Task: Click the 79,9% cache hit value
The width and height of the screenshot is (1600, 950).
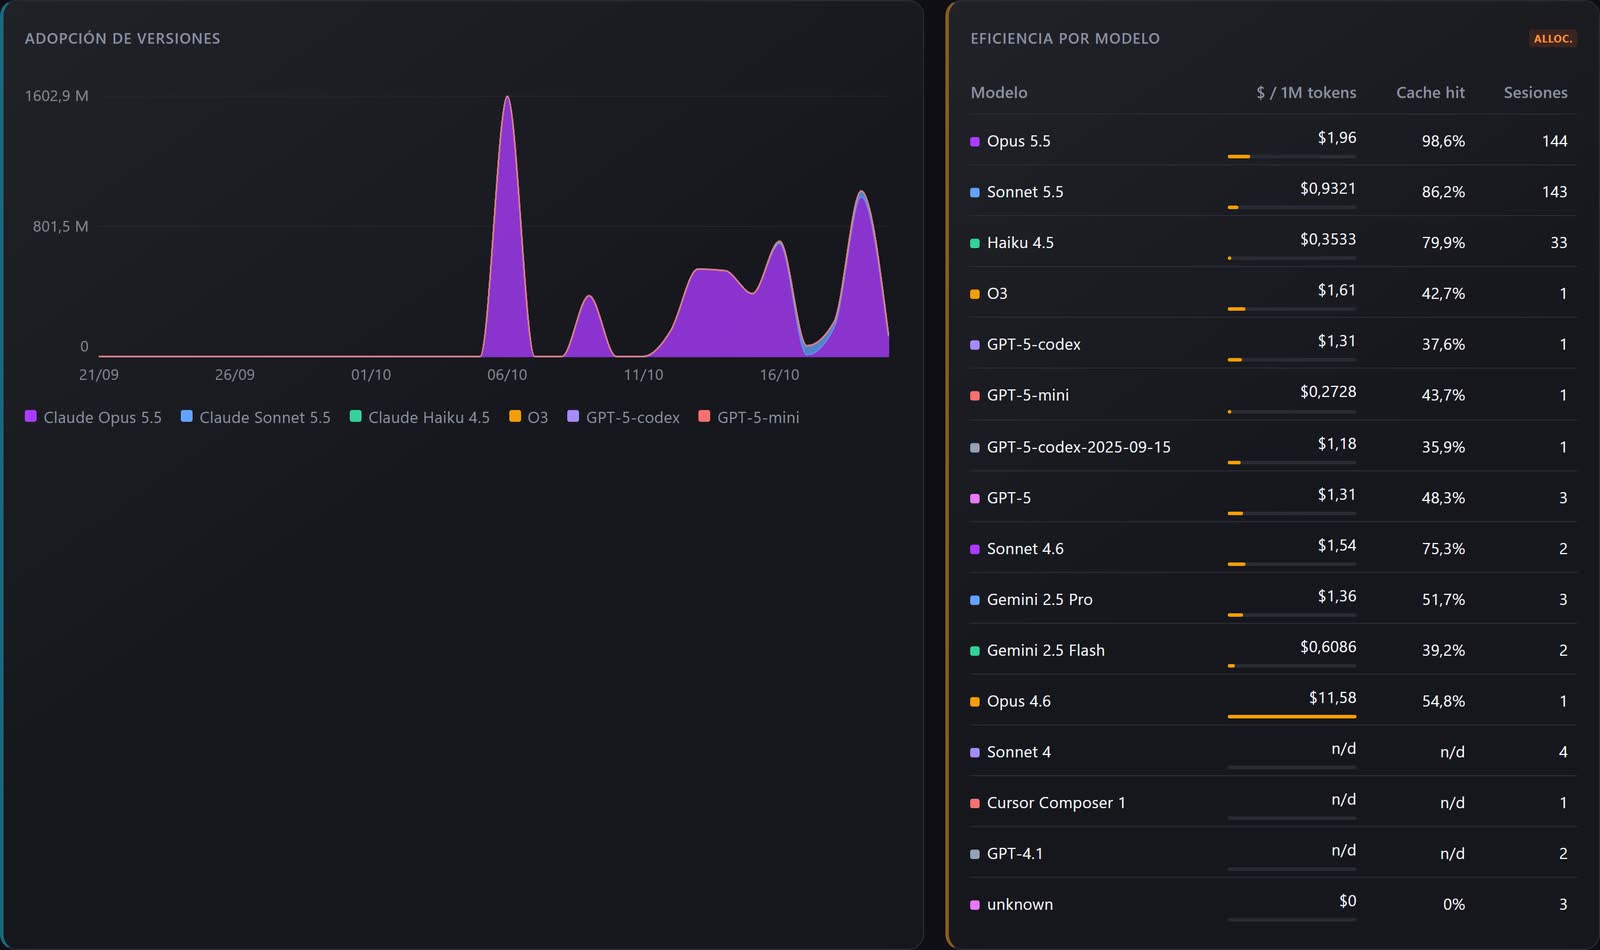Action: 1443,243
